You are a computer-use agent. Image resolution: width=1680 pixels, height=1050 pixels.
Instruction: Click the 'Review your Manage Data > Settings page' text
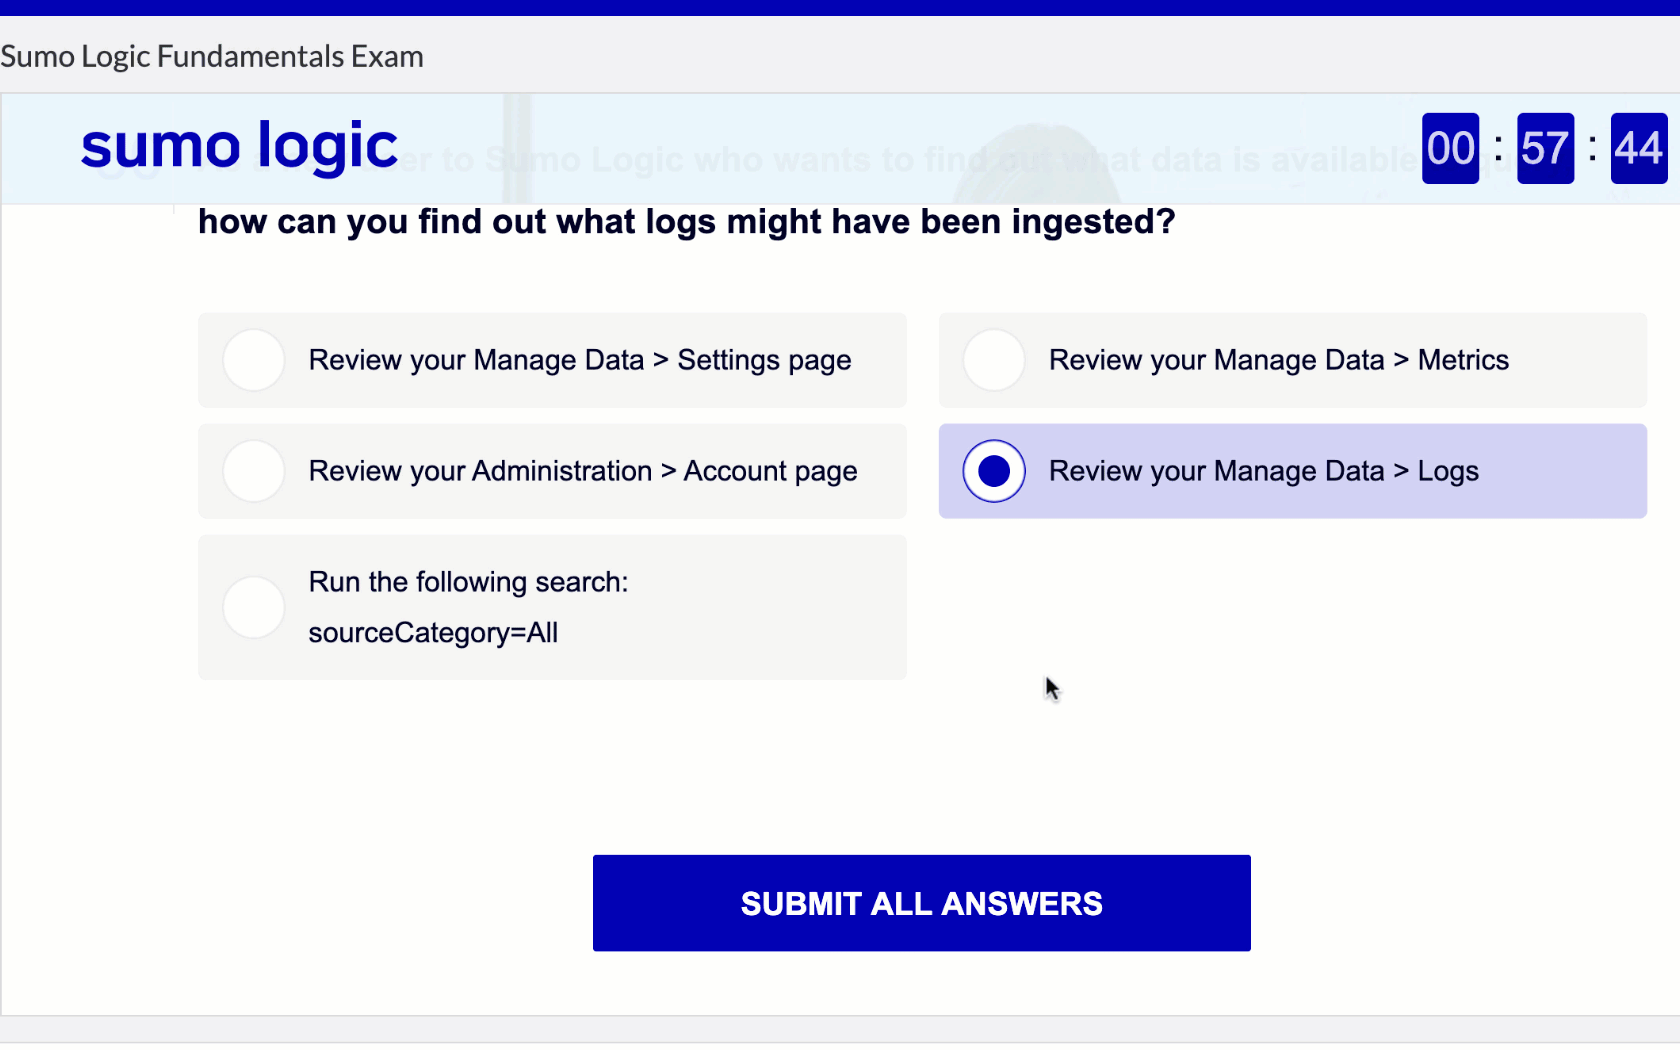click(580, 360)
